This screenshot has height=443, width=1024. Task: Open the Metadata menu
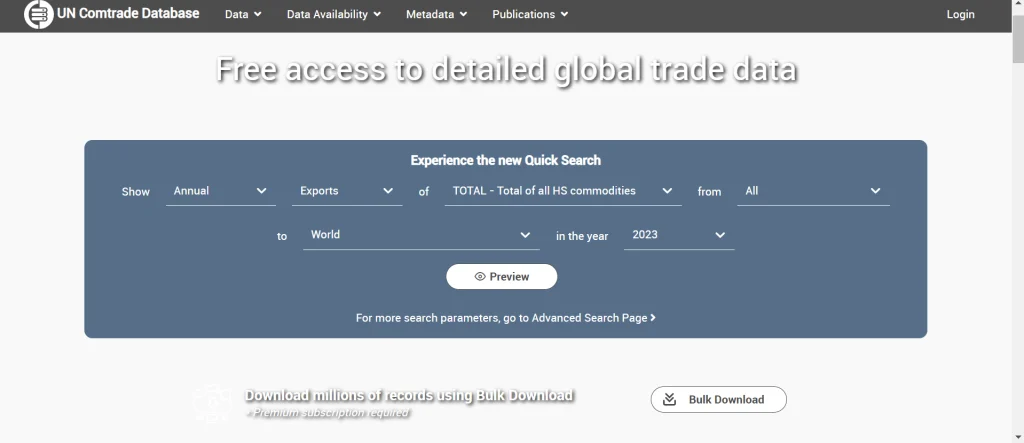click(x=436, y=14)
